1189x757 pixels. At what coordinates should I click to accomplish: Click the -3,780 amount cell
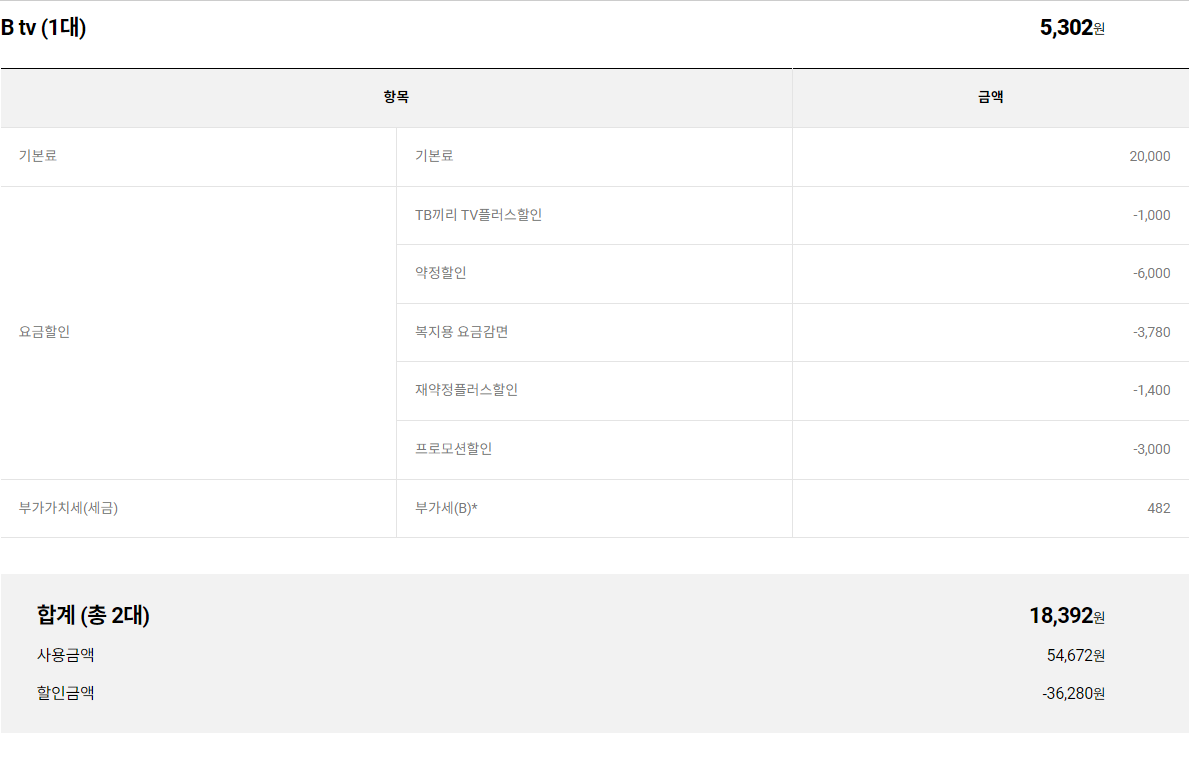click(x=1151, y=332)
